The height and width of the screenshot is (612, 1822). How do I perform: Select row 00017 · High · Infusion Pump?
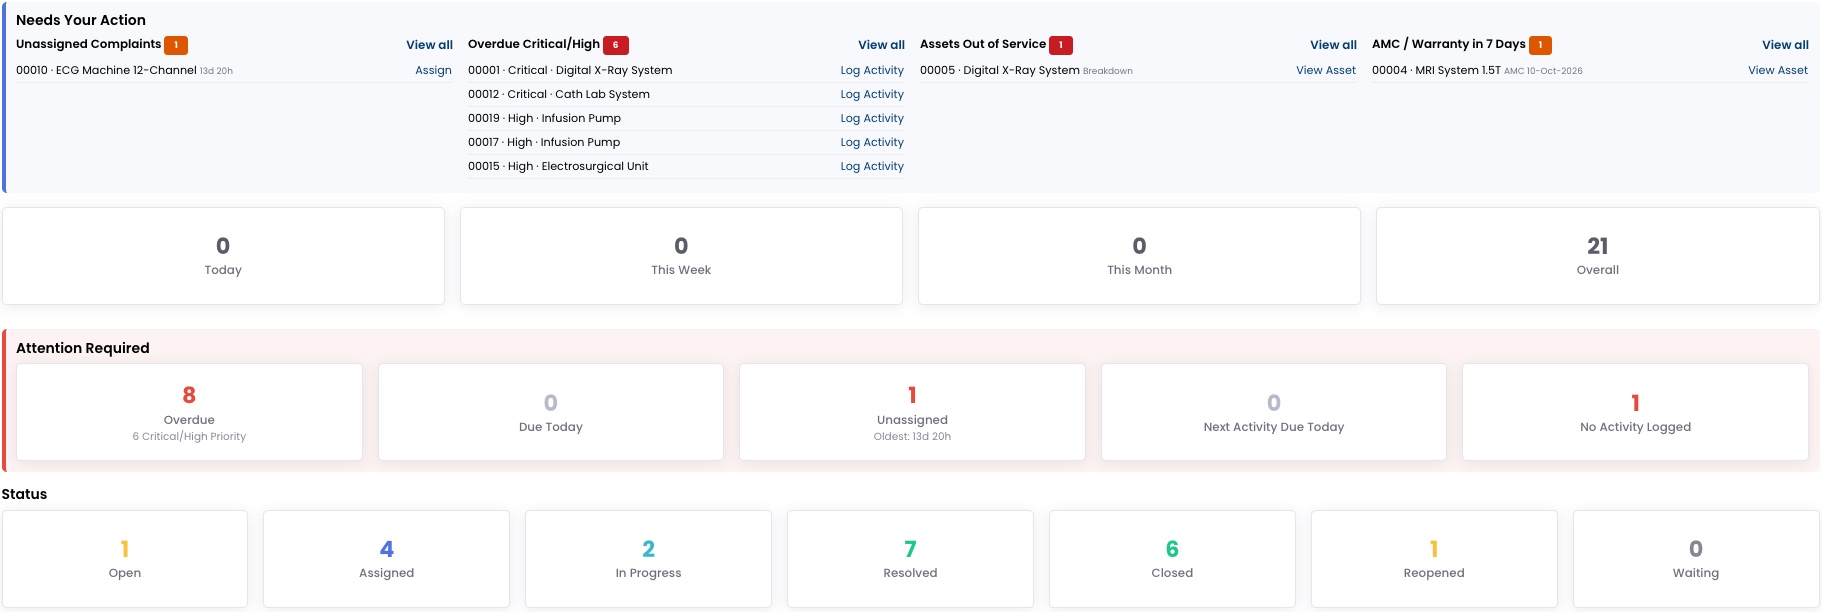(686, 142)
